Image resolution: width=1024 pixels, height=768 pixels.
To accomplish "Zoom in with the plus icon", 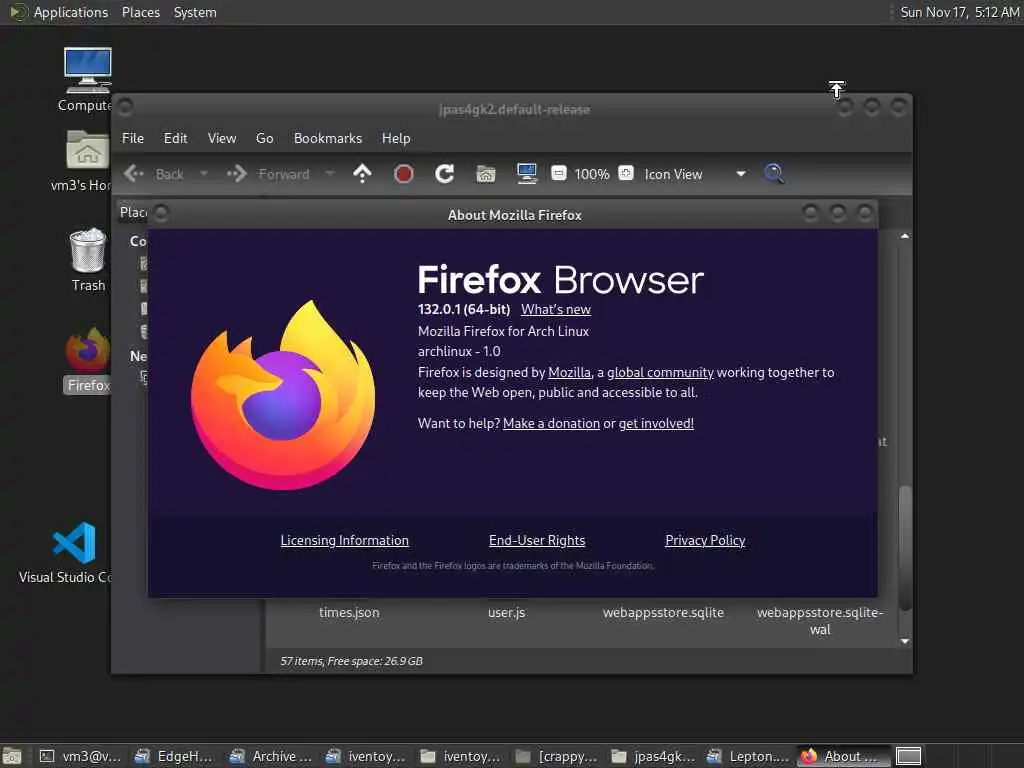I will 626,173.
